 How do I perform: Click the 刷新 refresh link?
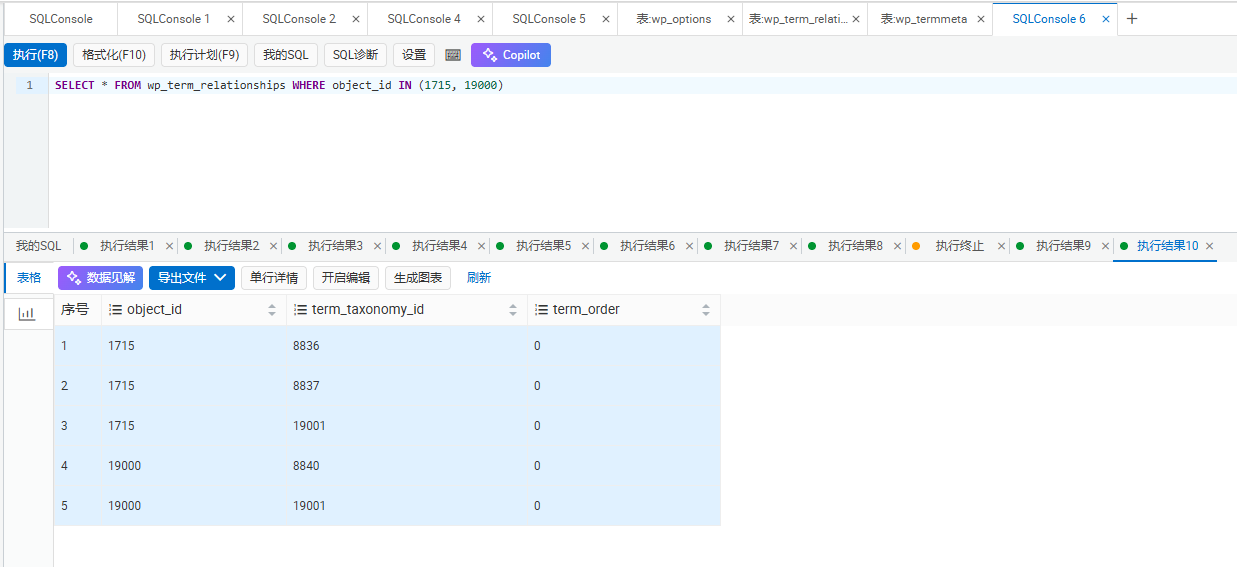pos(479,278)
